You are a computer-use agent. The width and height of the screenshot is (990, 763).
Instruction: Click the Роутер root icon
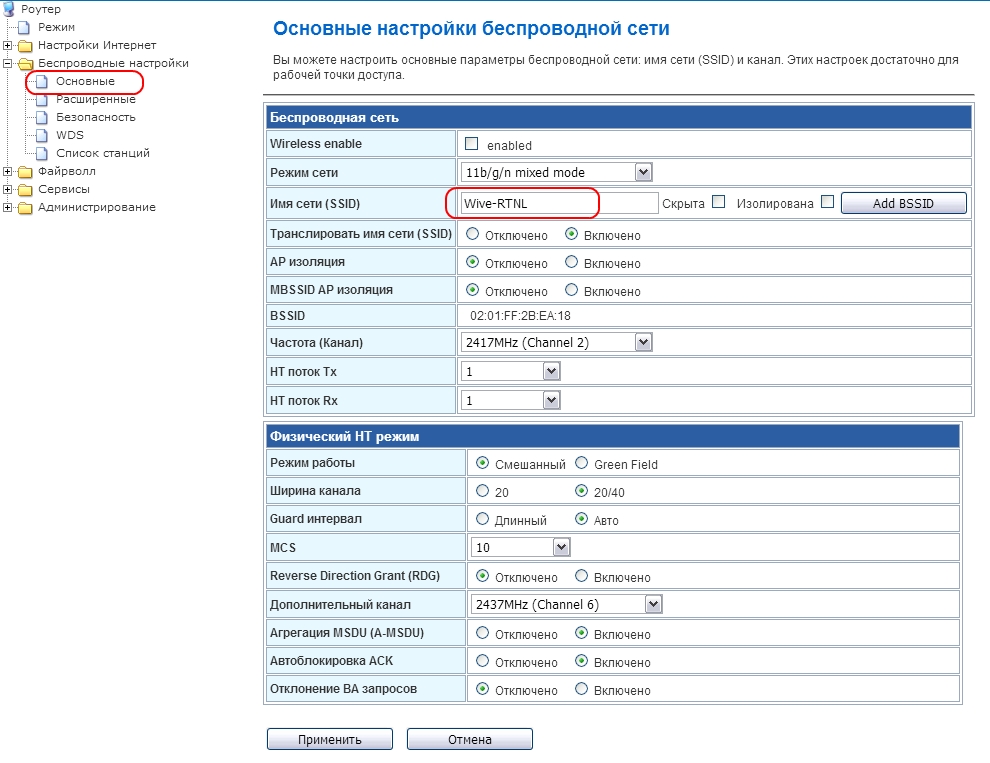point(9,8)
